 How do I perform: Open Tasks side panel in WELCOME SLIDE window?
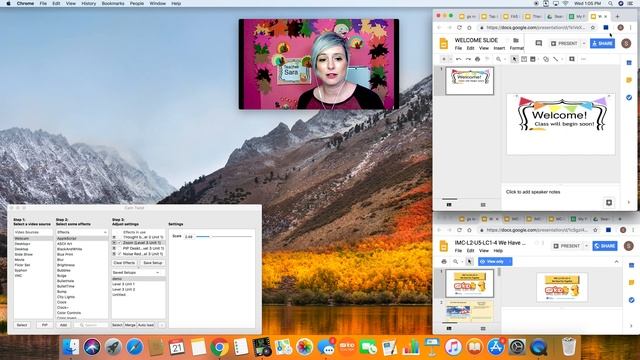click(x=629, y=98)
